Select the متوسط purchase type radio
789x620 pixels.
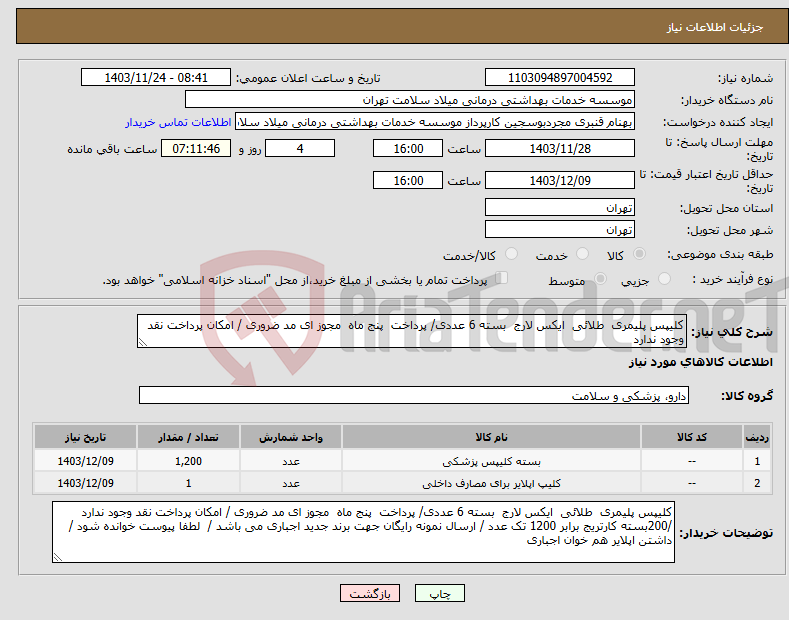click(600, 278)
